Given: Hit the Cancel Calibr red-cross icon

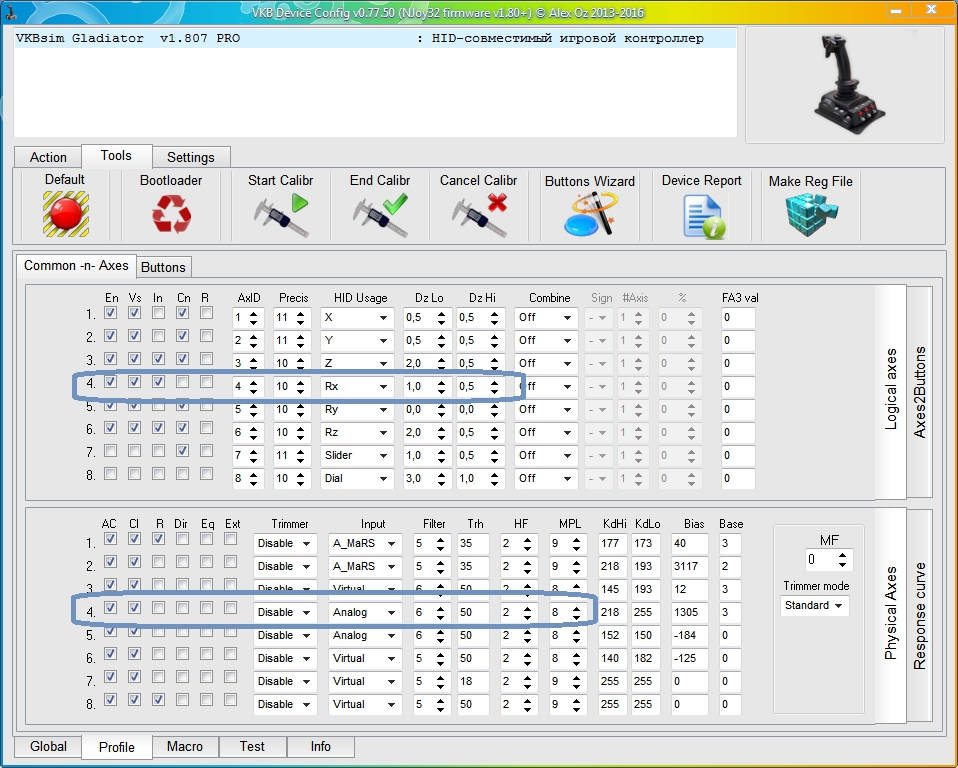Looking at the screenshot, I should point(478,214).
